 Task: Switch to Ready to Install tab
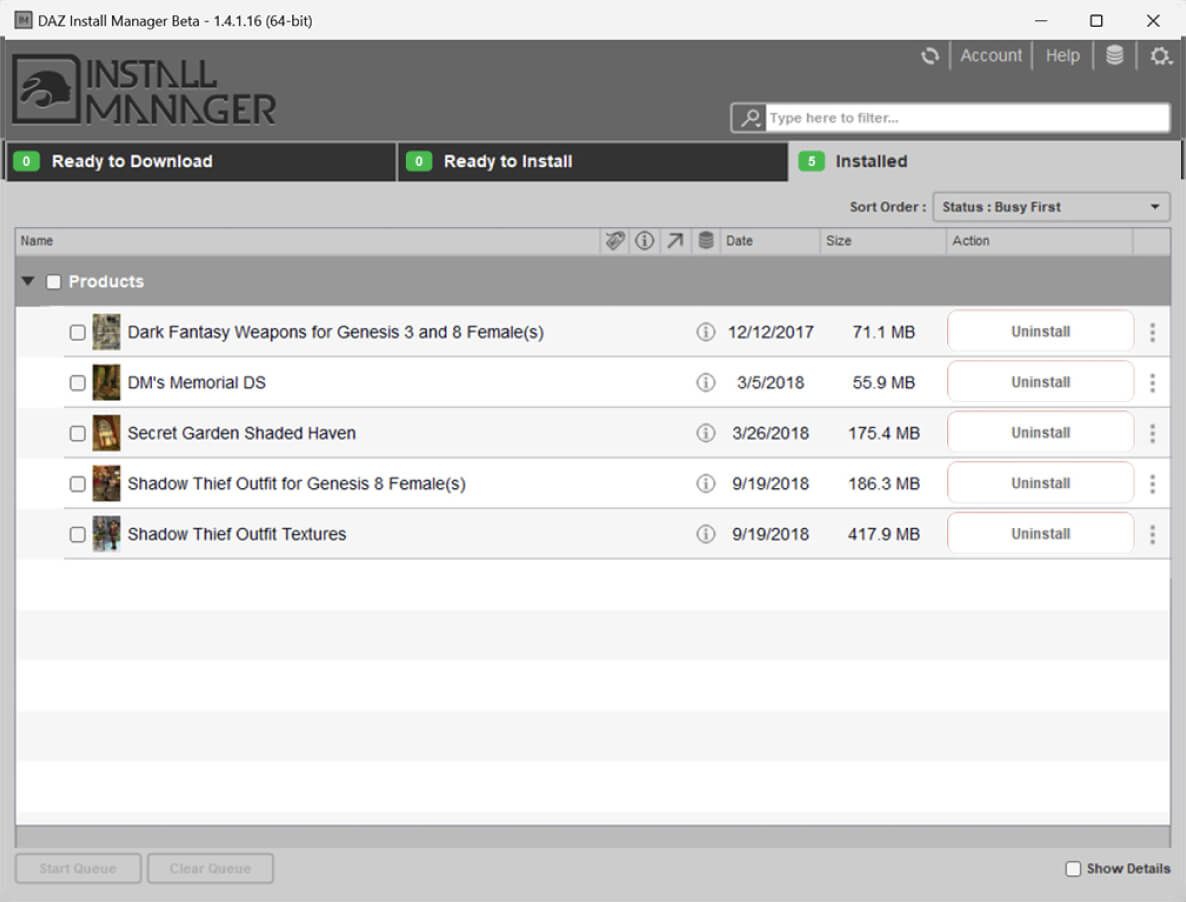coord(592,161)
